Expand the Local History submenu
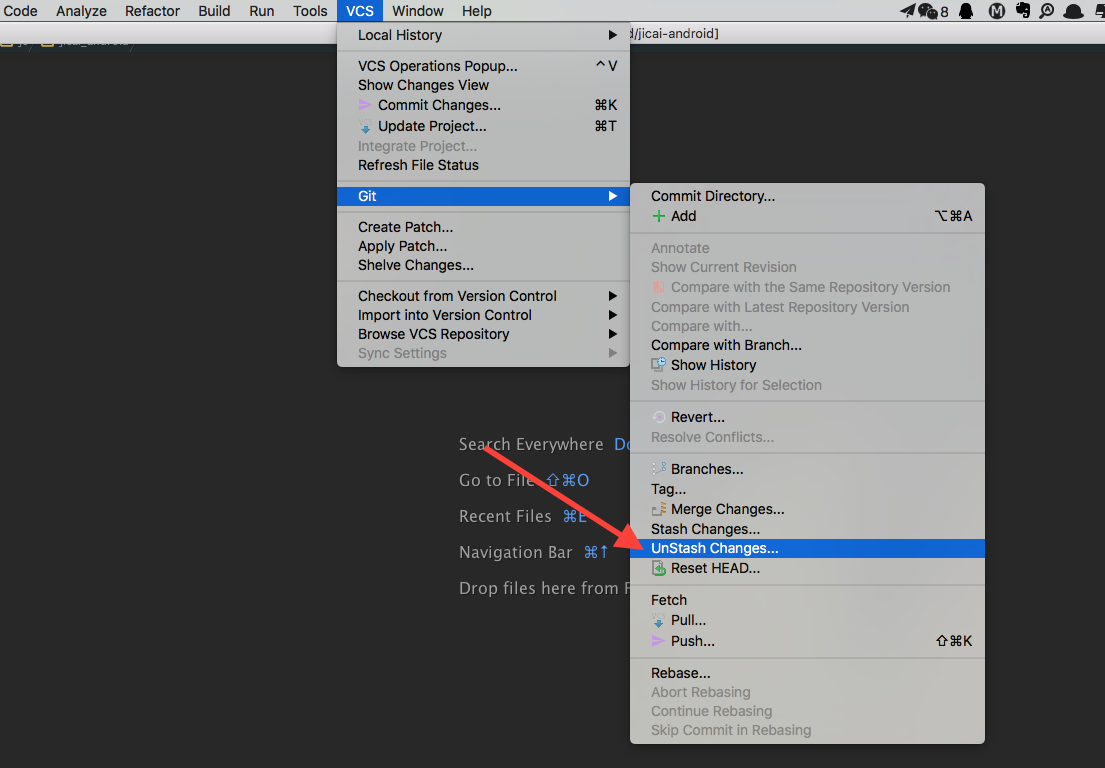The height and width of the screenshot is (768, 1105). tap(483, 35)
